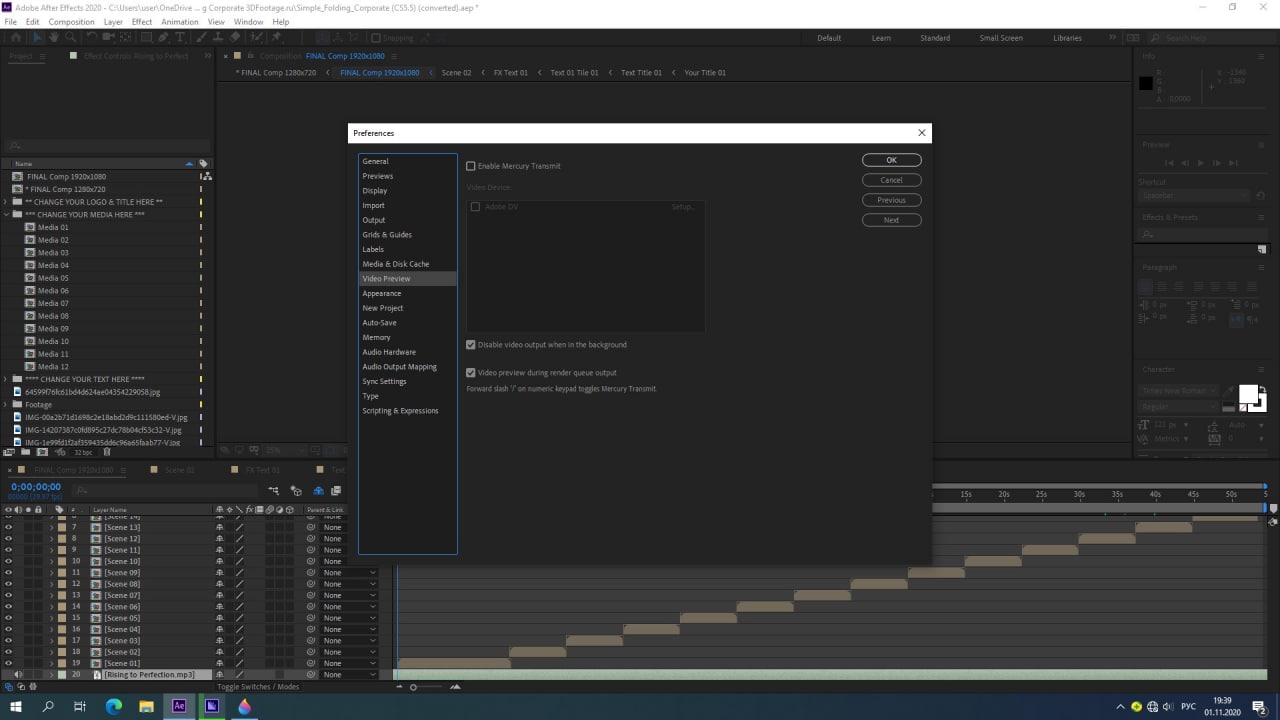
Task: Expand CHANGE YOUR LOGO & TITLE HERE folder
Action: click(x=6, y=202)
